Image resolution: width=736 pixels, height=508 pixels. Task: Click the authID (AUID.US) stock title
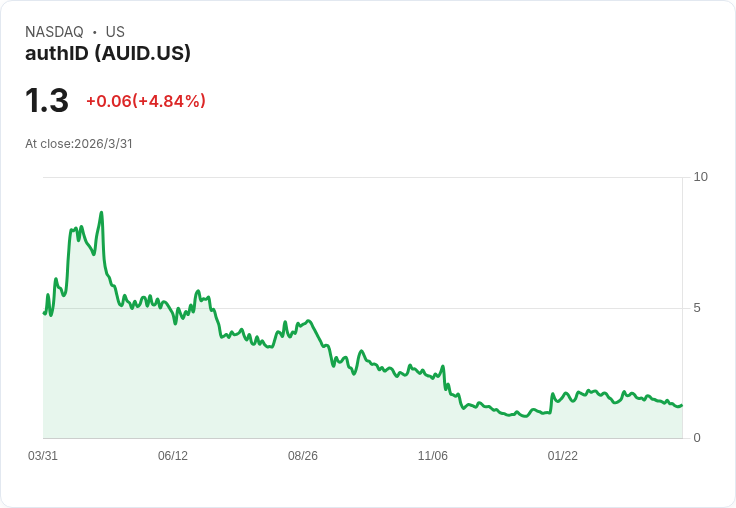(108, 53)
